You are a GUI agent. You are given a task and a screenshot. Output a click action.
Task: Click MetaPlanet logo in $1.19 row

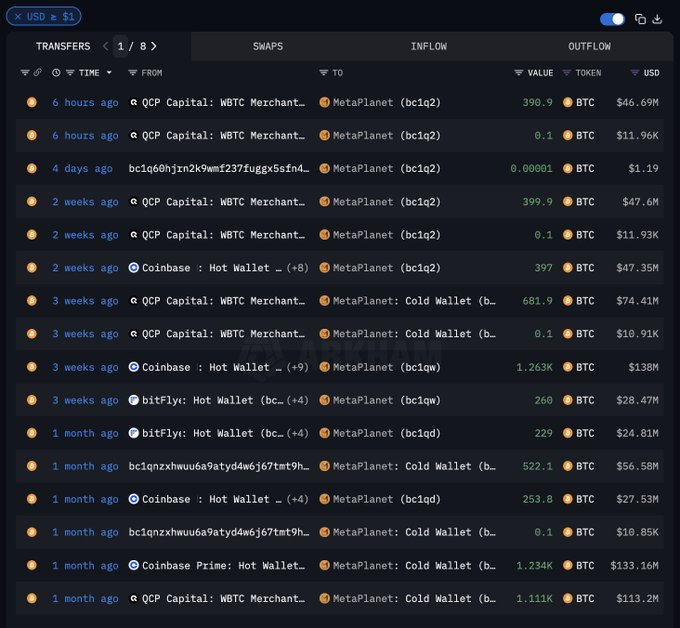click(x=324, y=168)
